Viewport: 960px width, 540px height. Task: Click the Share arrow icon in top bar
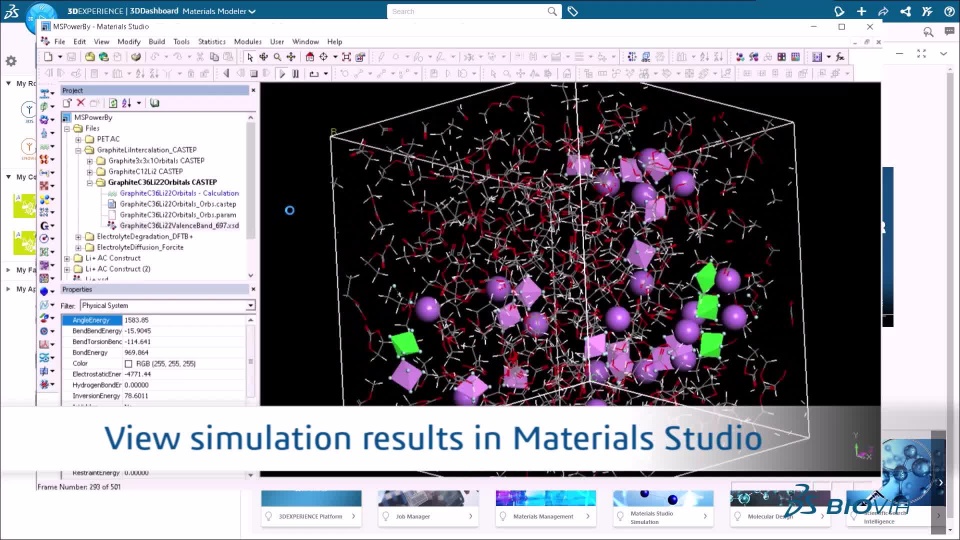tap(883, 11)
